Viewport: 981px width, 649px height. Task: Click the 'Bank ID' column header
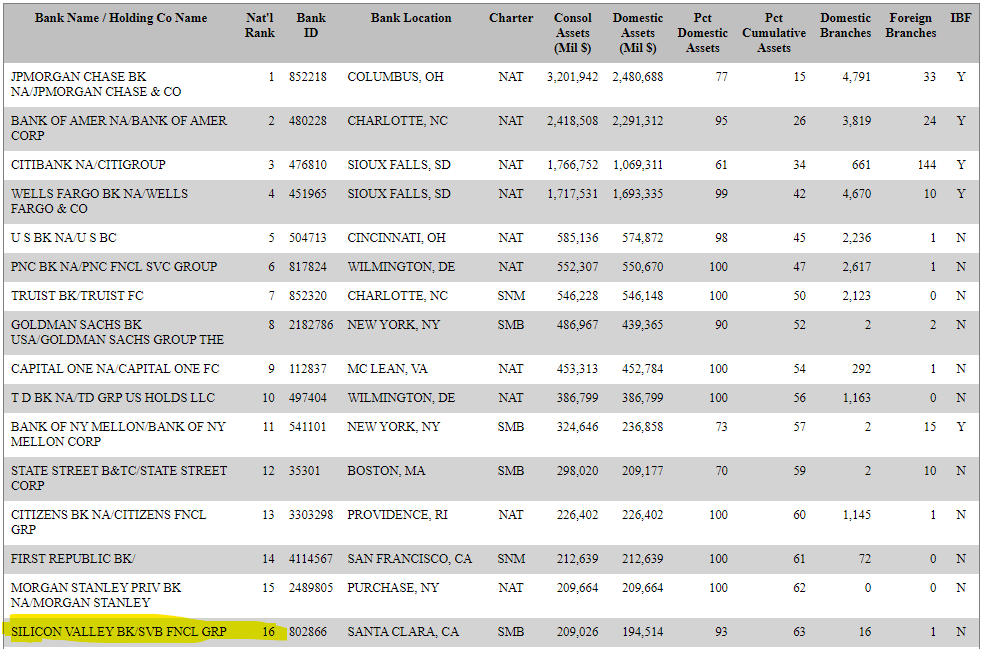311,26
